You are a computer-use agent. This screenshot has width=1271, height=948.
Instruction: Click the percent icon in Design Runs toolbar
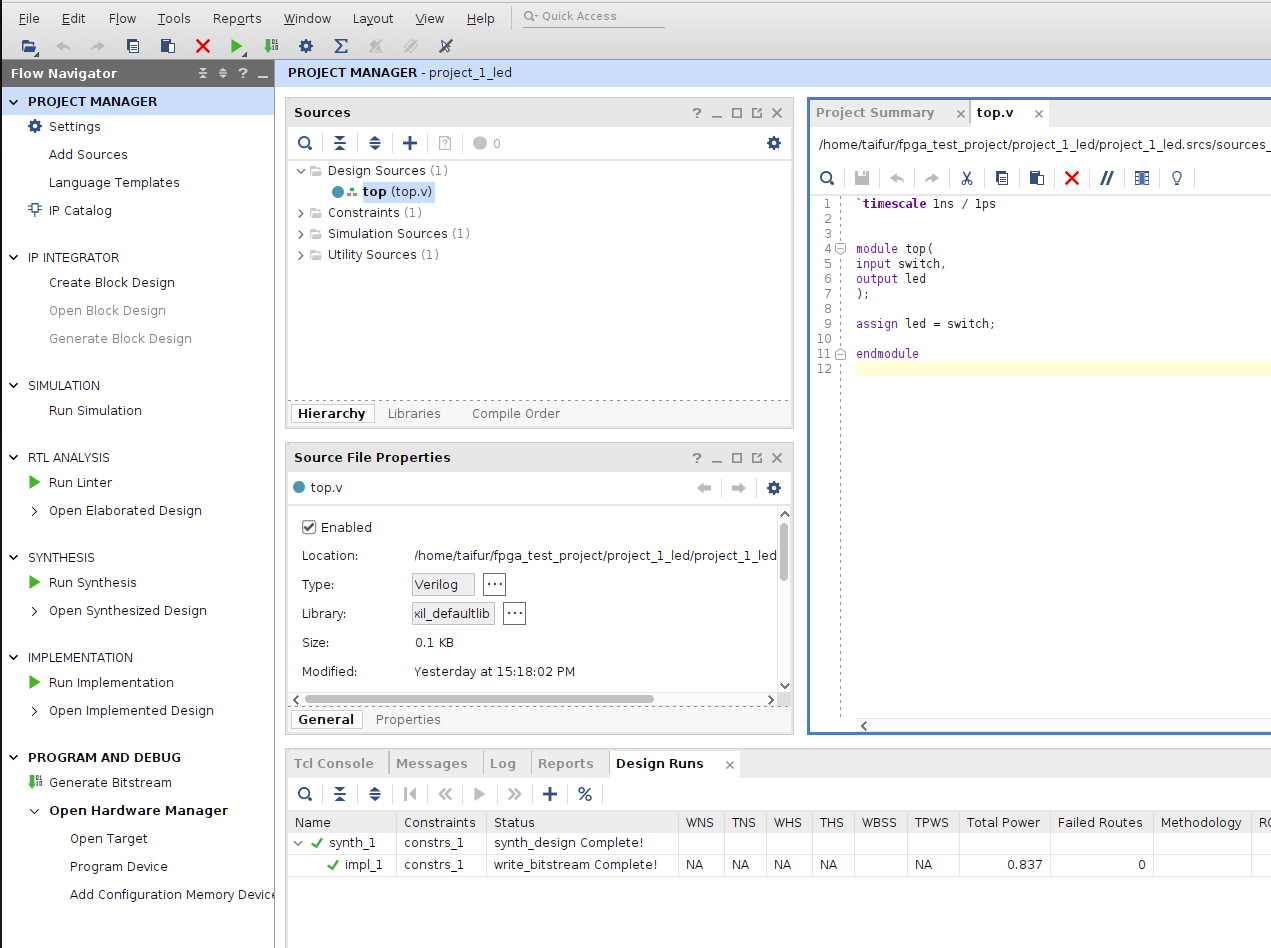[x=585, y=794]
